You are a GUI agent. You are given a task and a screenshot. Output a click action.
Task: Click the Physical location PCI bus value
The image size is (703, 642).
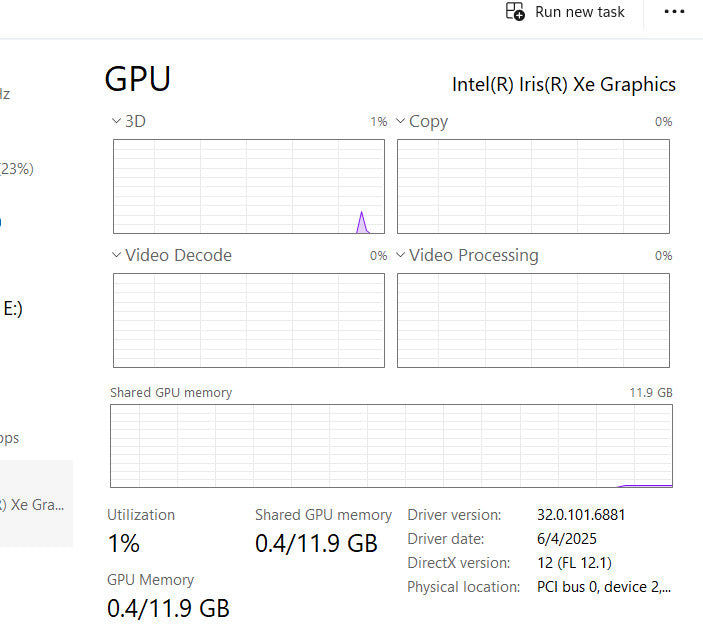604,587
